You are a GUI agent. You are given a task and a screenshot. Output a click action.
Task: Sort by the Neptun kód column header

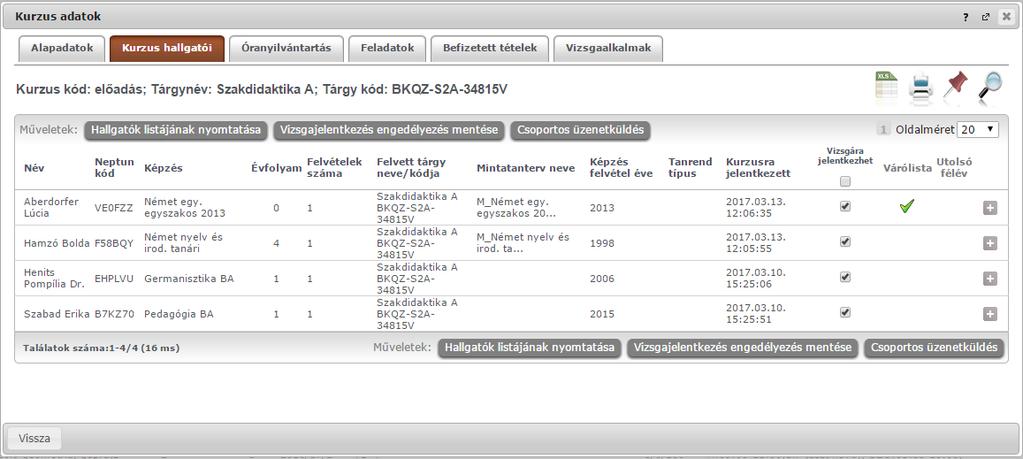coord(114,168)
